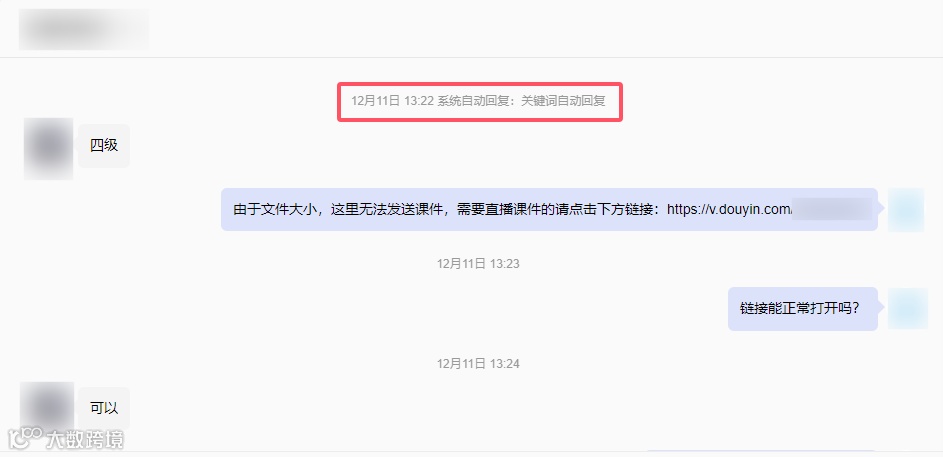Click the blurred end of the douyin link
This screenshot has height=457, width=943.
pos(832,209)
